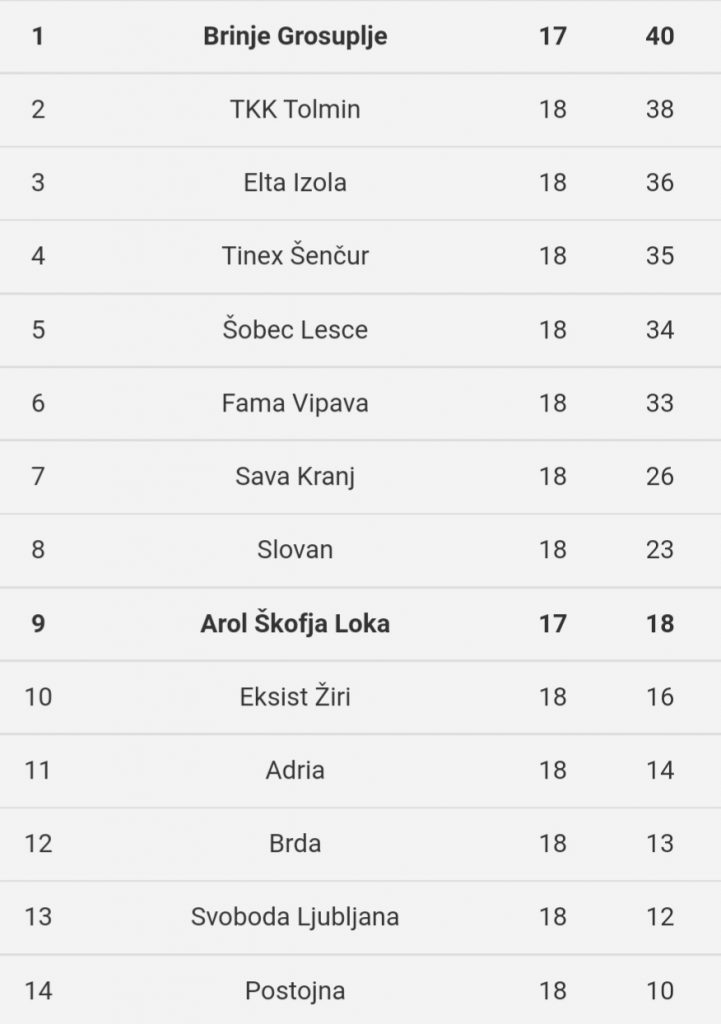Open the Šobec Lesce team entry
Screen dimensions: 721x1024
[295, 329]
